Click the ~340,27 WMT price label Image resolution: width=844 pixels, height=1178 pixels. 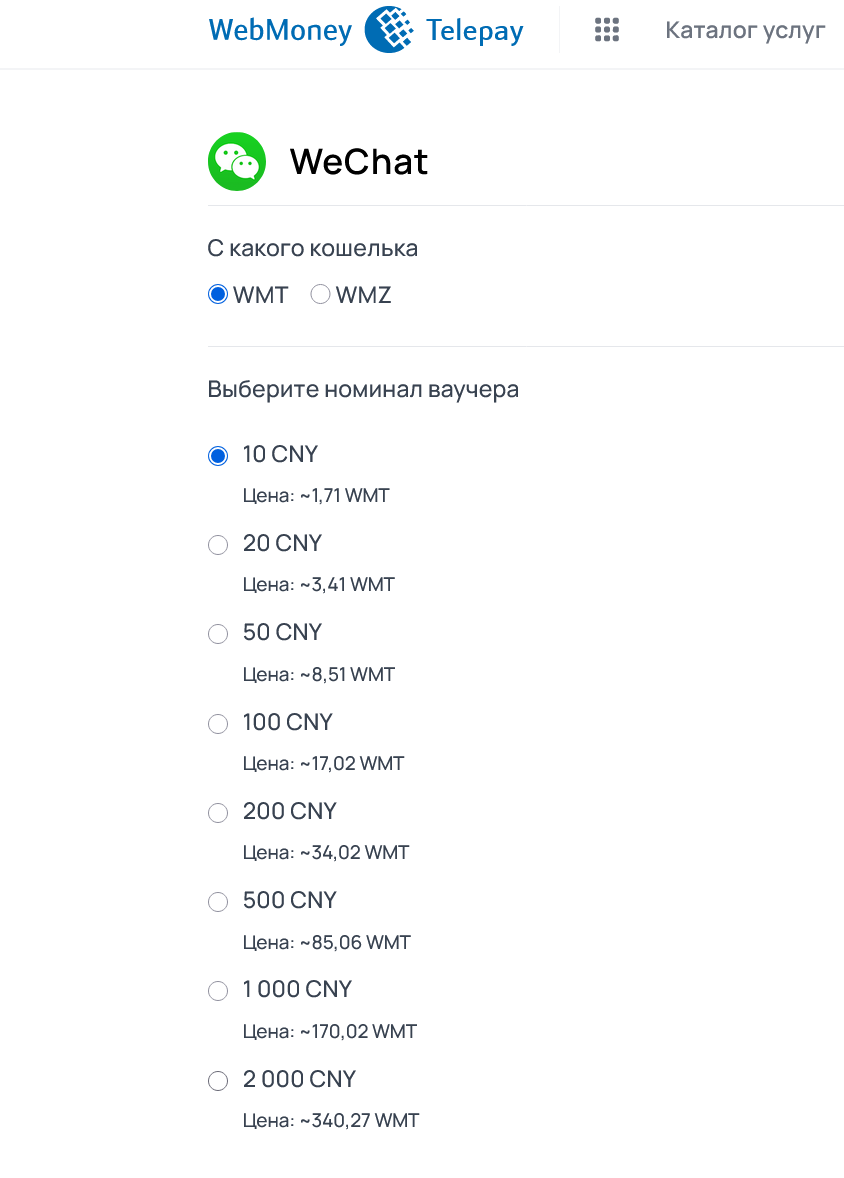[x=331, y=1120]
